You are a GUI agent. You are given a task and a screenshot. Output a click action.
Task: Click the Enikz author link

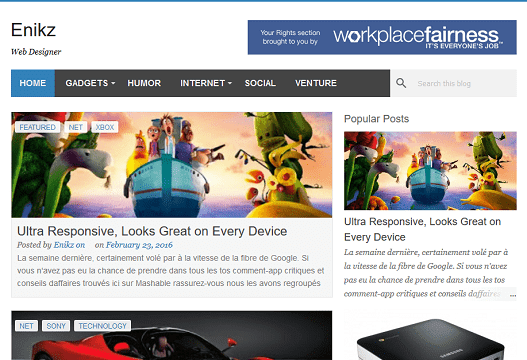(69, 245)
